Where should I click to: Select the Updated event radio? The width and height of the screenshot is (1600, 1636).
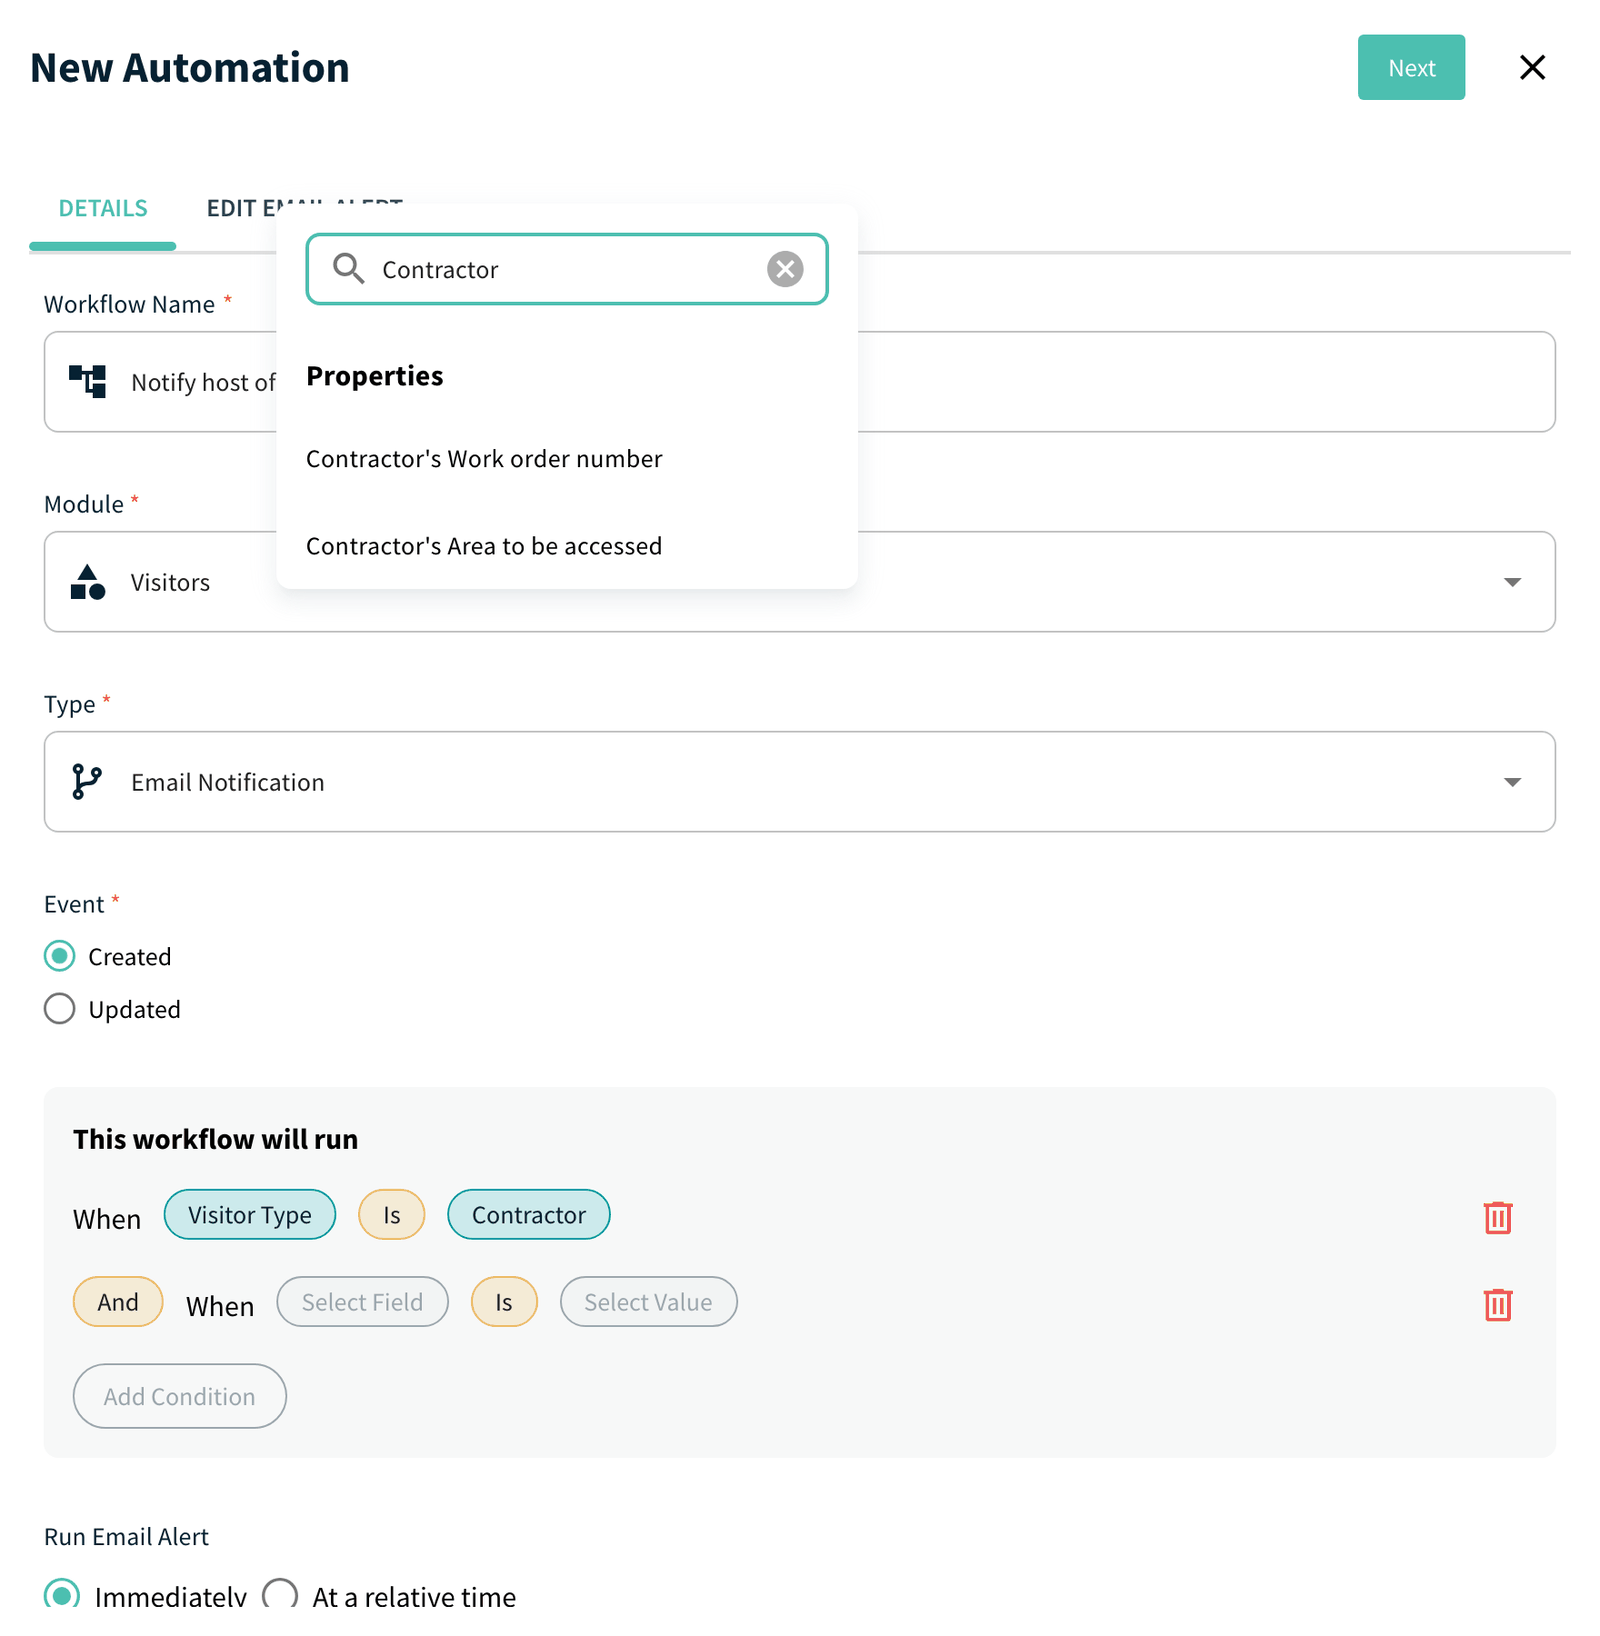pos(60,1008)
